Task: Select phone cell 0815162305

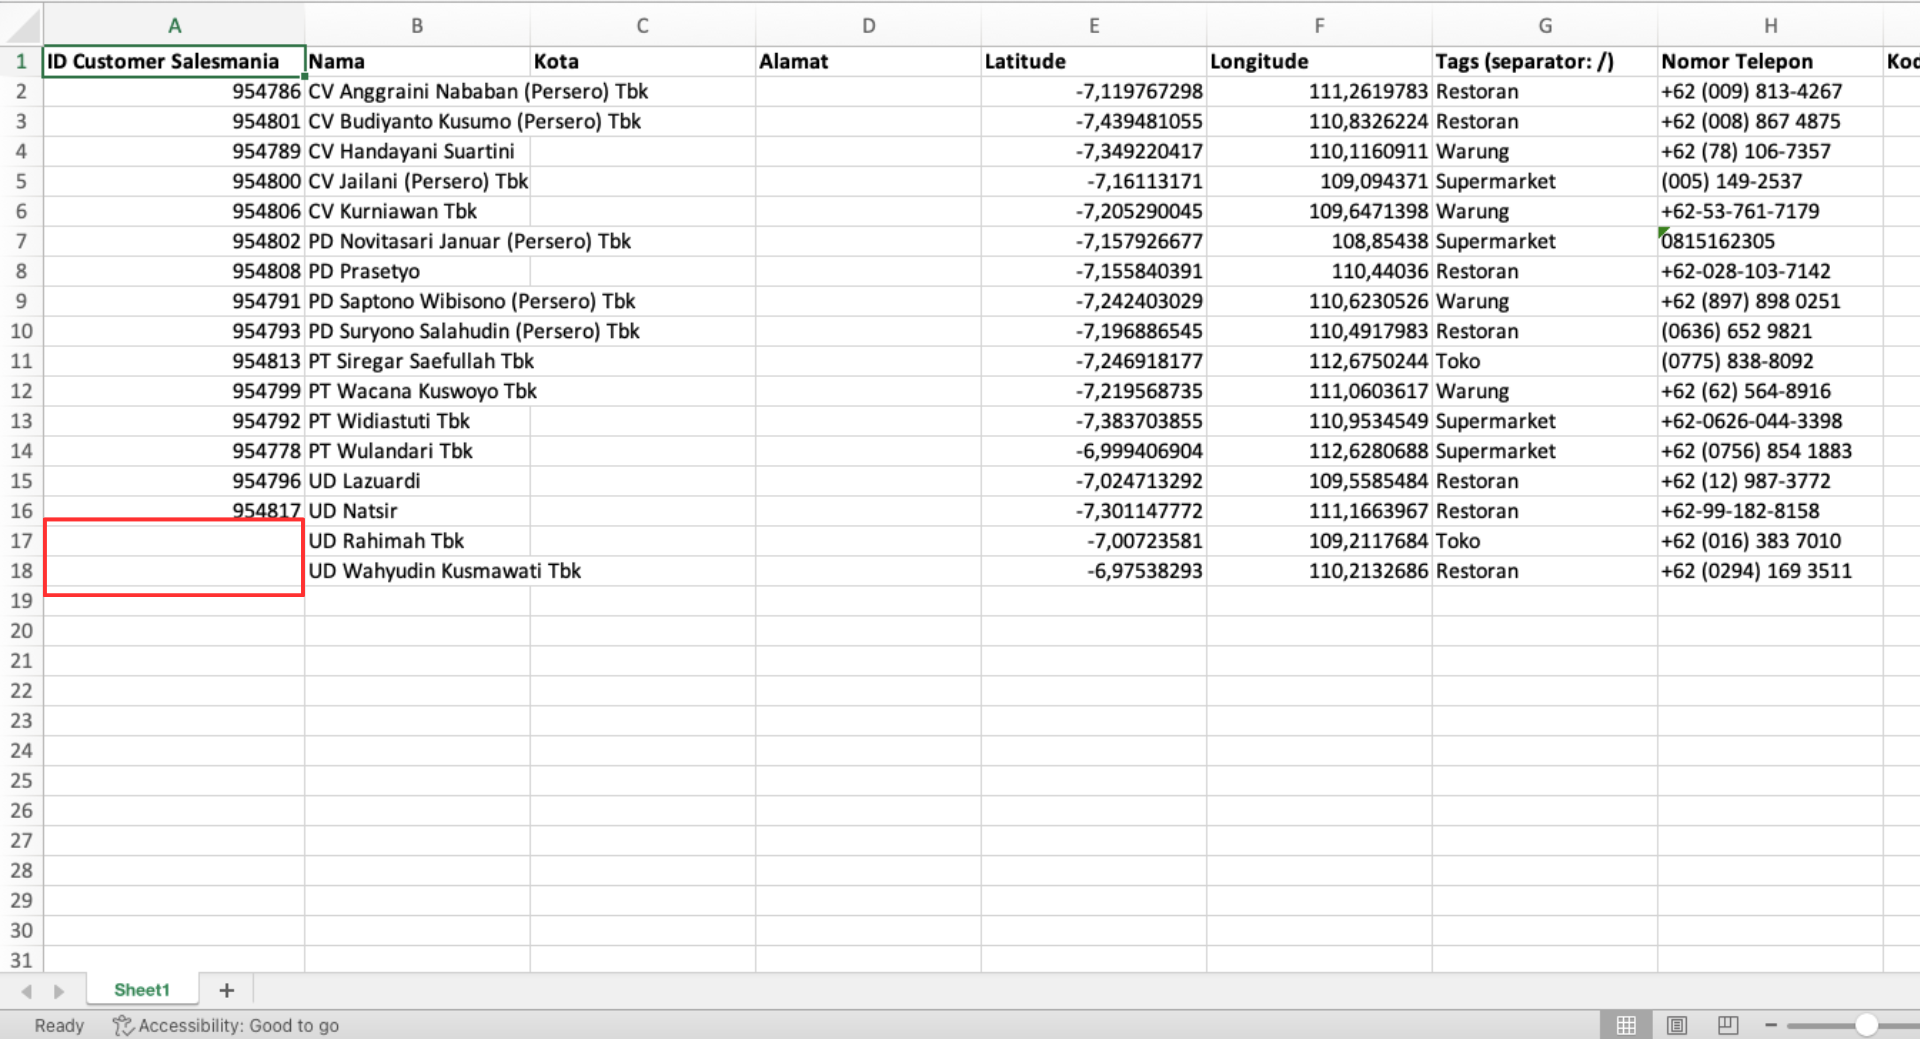Action: 1770,241
